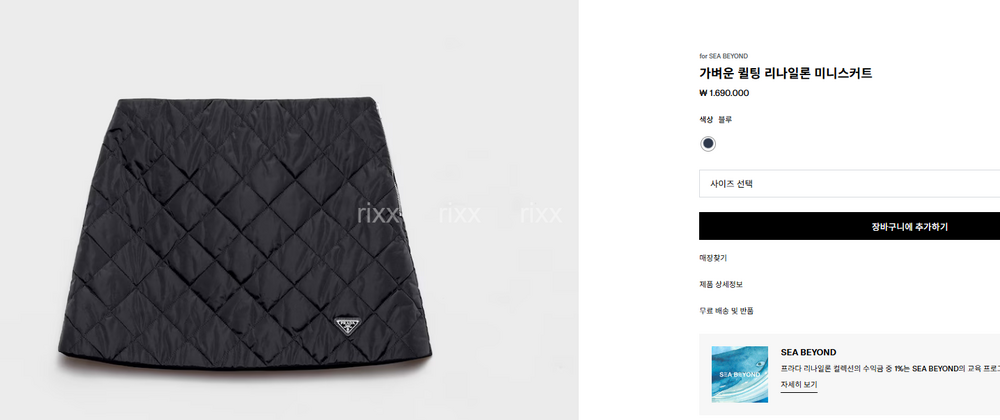Click the 블루 color name text
Screen dimensions: 1000x420
coord(725,119)
